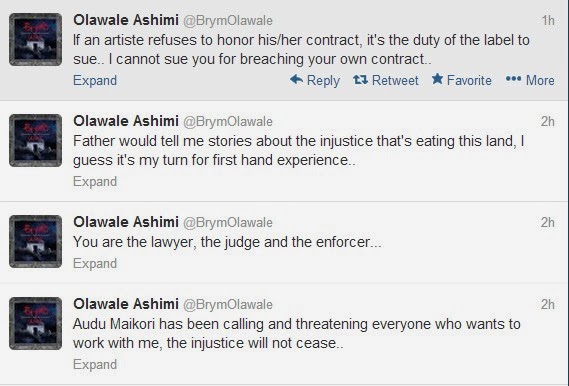The height and width of the screenshot is (386, 569).
Task: Click the Retweet arrows icon
Action: (x=360, y=79)
